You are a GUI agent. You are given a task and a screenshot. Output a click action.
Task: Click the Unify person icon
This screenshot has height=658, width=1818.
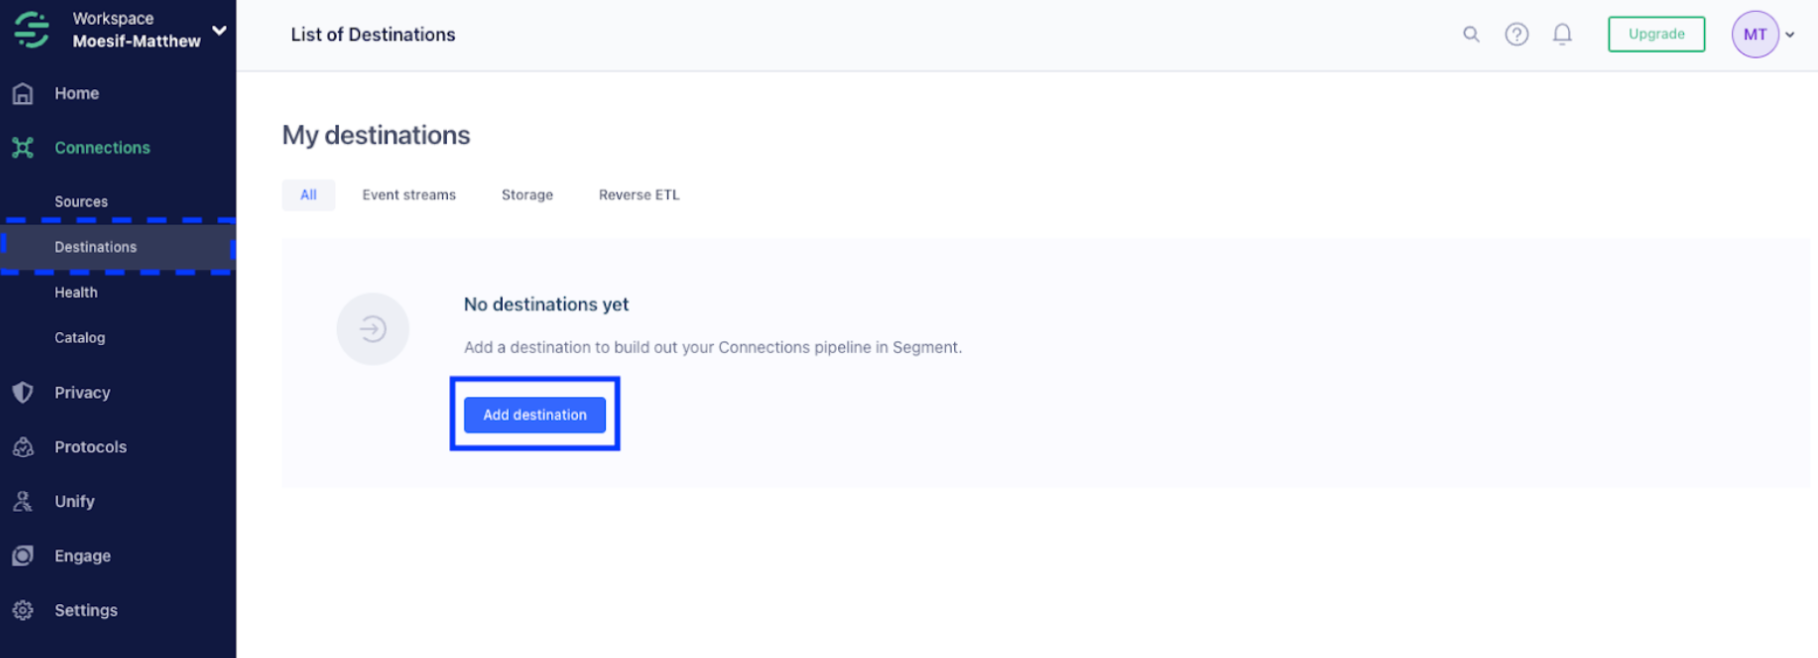click(23, 501)
